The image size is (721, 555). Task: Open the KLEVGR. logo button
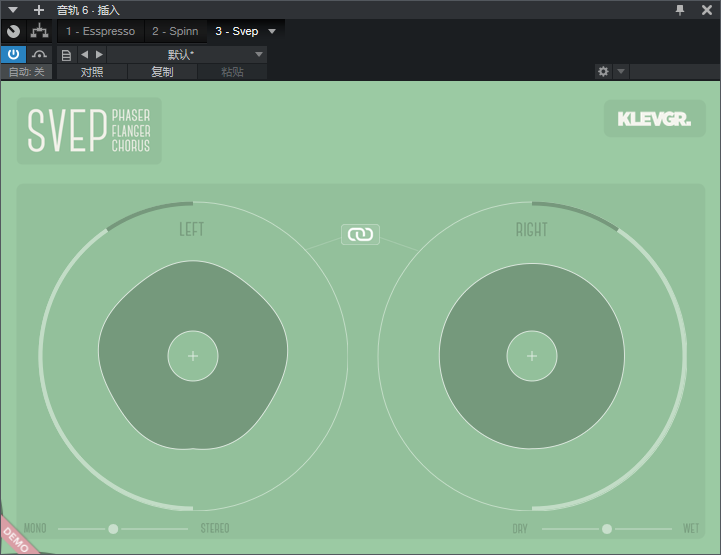point(654,119)
